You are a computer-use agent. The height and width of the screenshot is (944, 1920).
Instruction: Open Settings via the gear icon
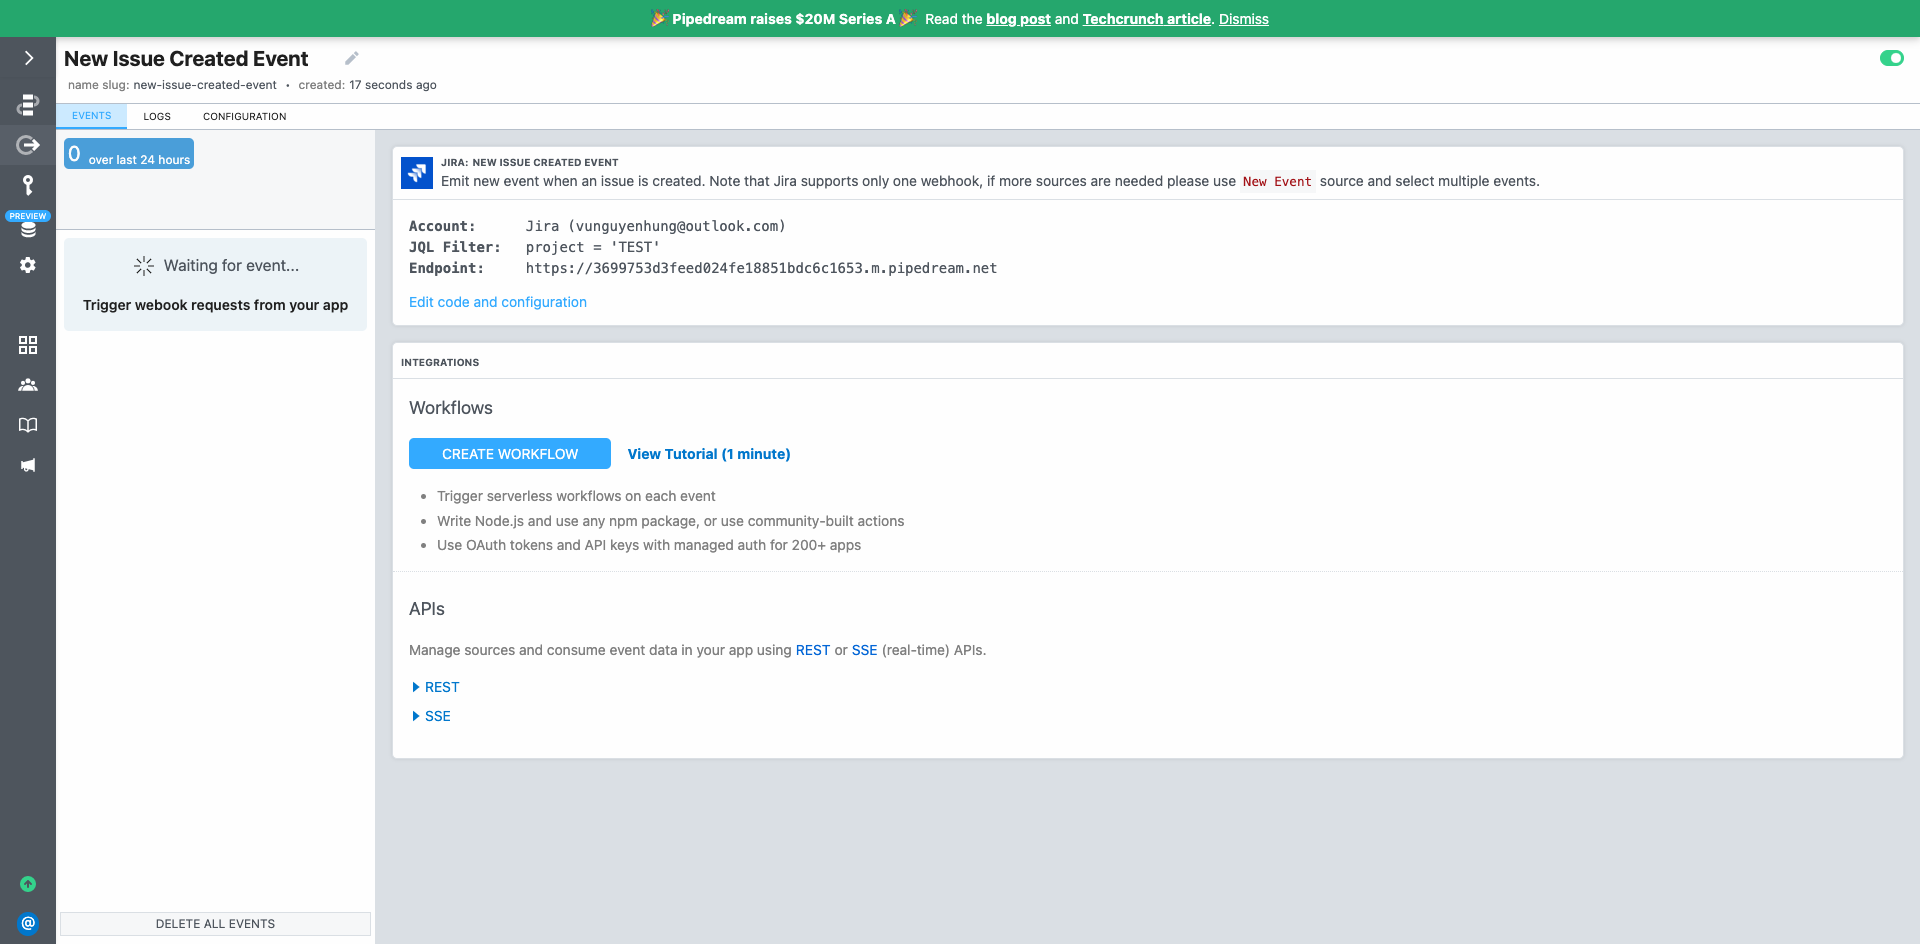click(x=28, y=265)
